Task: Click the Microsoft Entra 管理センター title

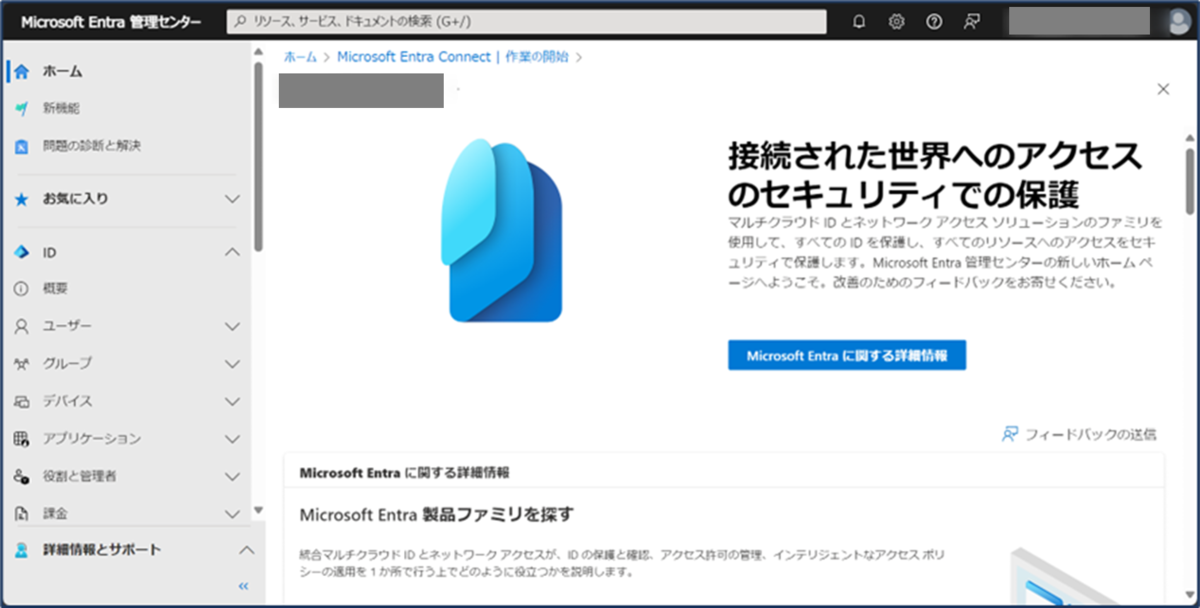Action: (x=111, y=22)
